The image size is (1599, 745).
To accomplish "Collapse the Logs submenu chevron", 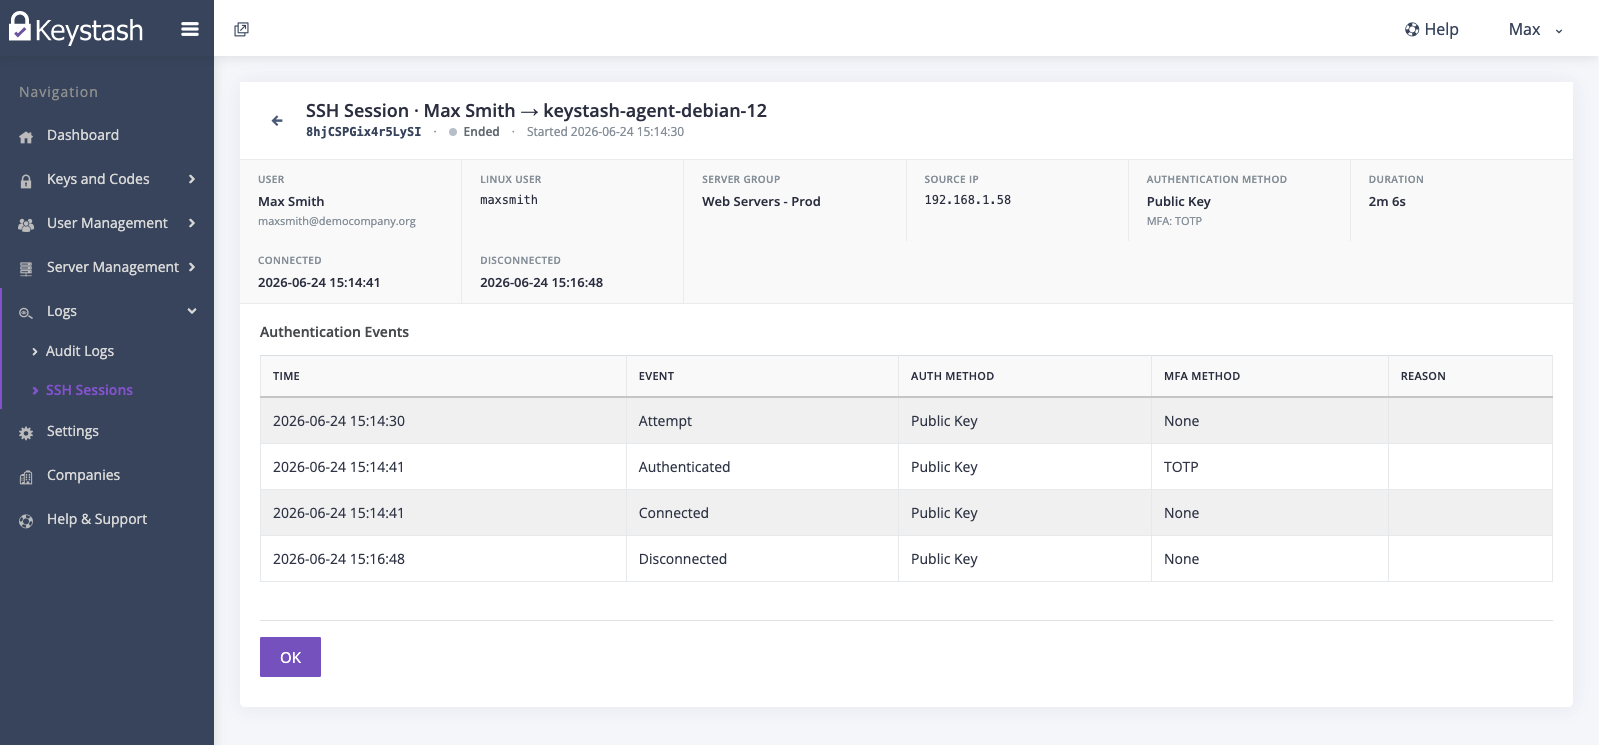I will click(192, 311).
